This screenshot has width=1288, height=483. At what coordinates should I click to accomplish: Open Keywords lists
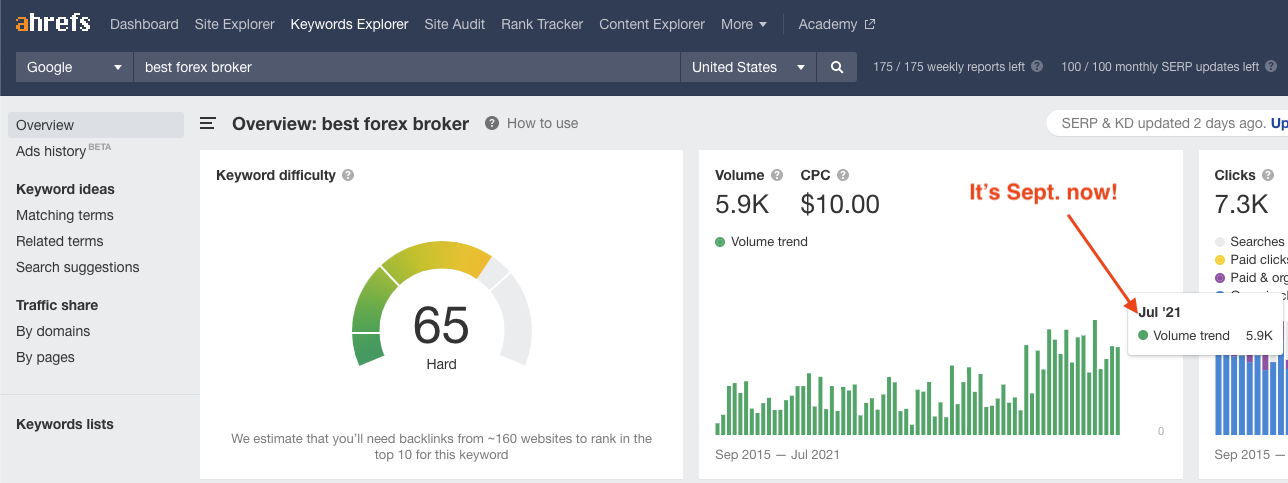tap(65, 424)
